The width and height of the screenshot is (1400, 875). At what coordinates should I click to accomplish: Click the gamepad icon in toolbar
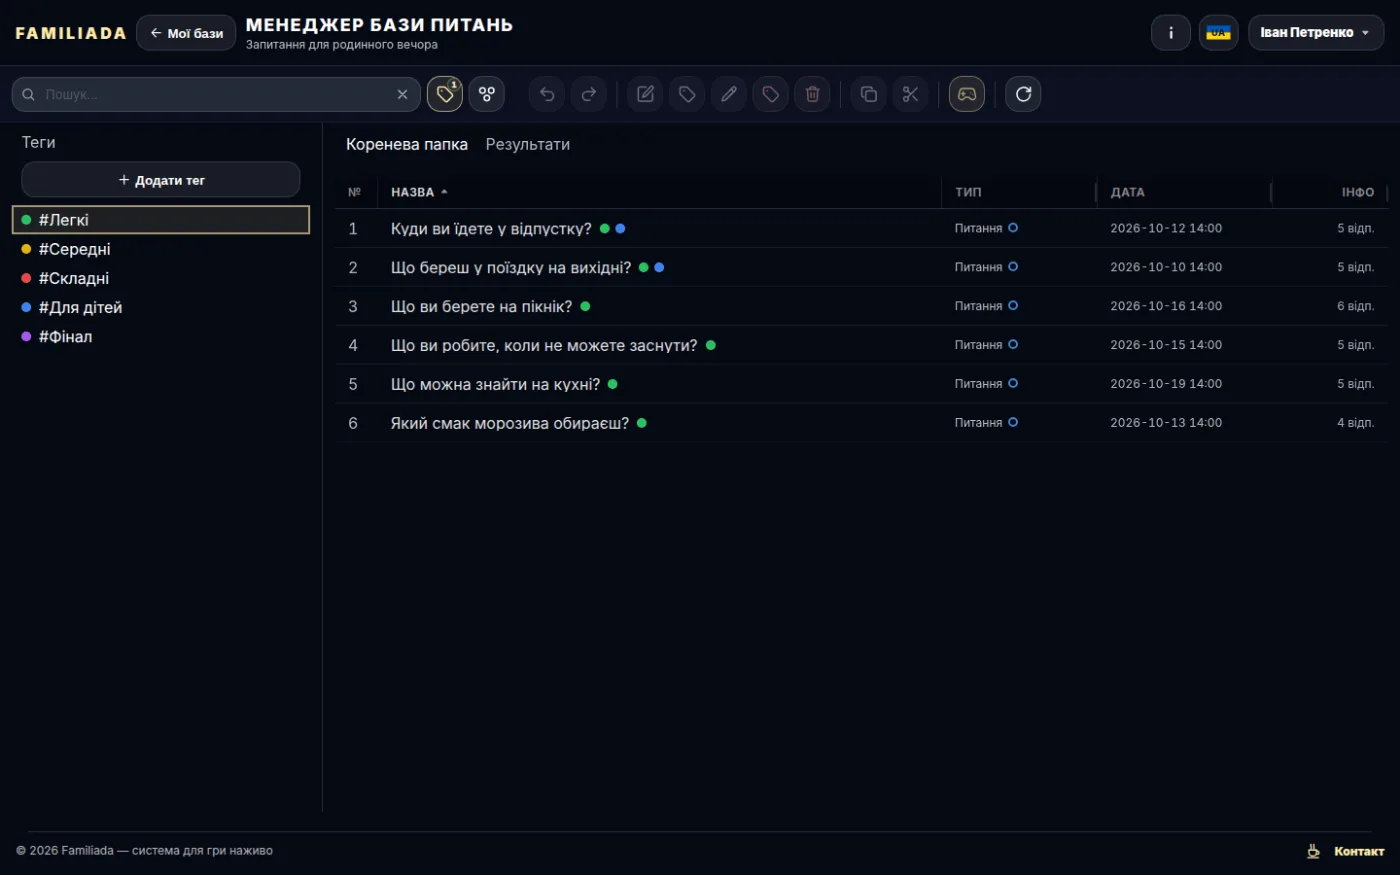[967, 94]
